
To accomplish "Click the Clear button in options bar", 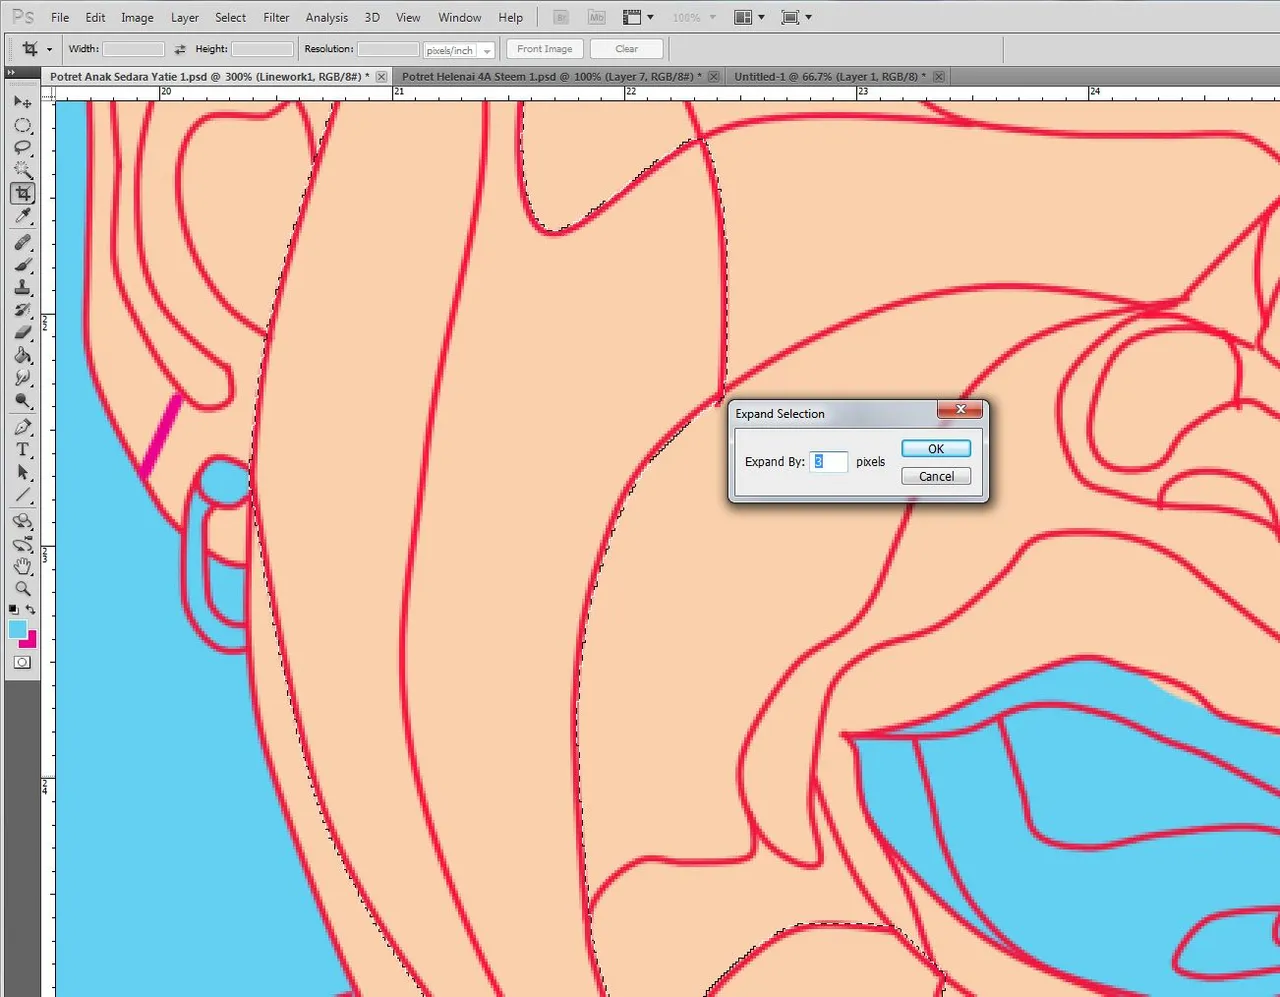I will pyautogui.click(x=627, y=49).
